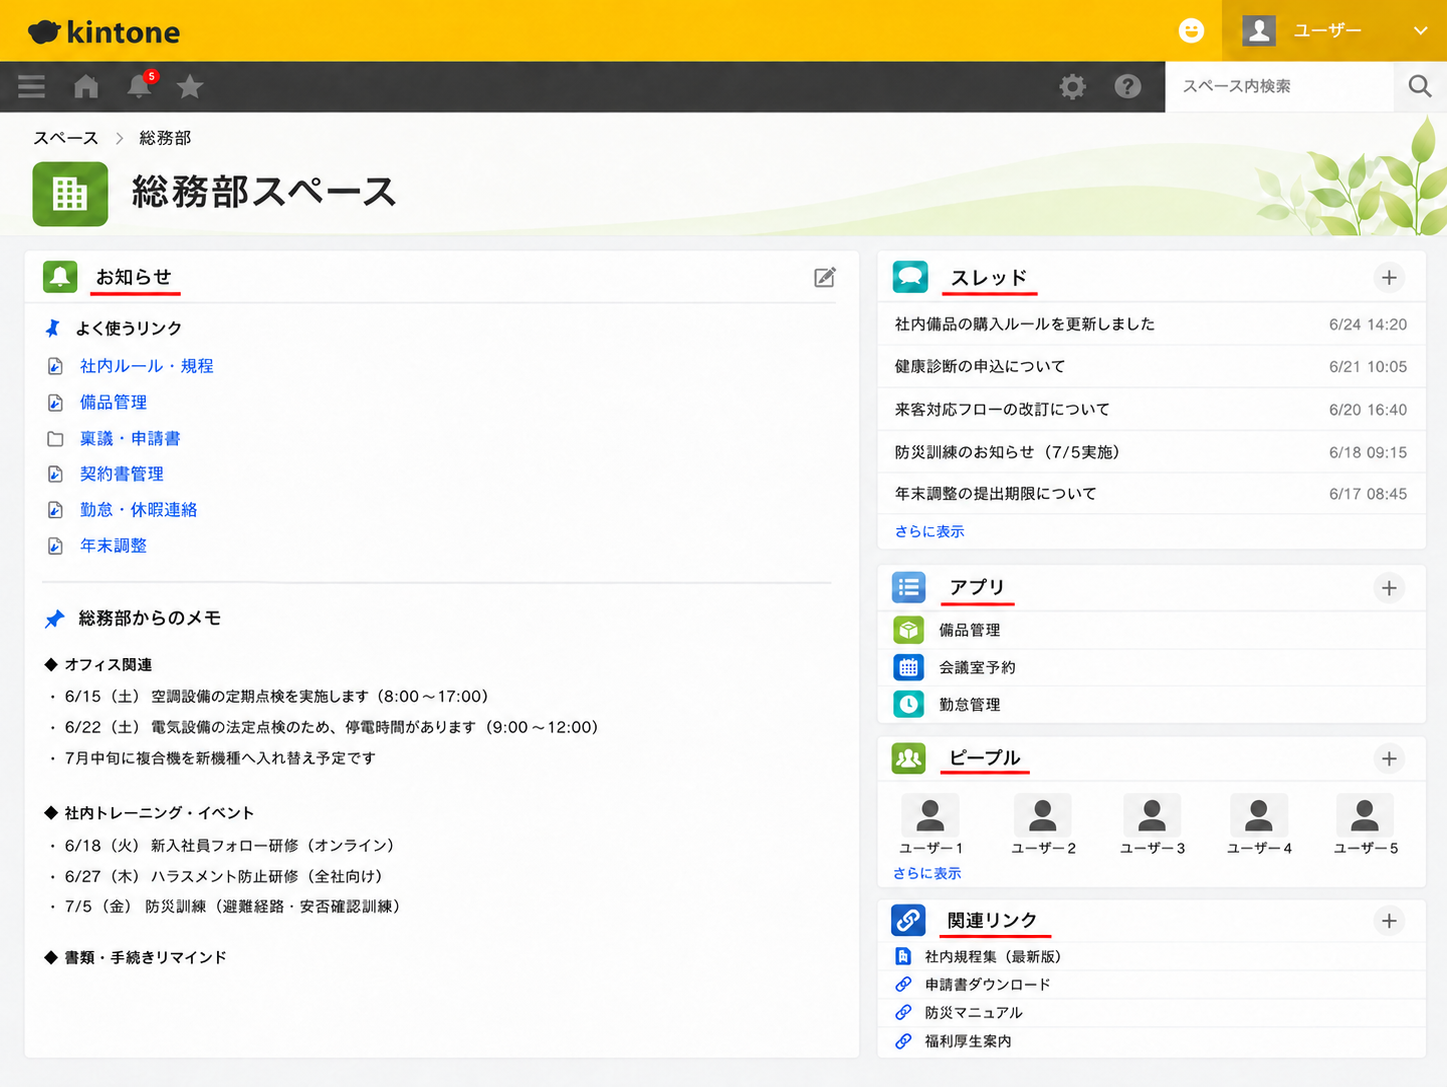The height and width of the screenshot is (1087, 1447).
Task: Open the 備品管理 link in お知らせ
Action: click(x=113, y=402)
